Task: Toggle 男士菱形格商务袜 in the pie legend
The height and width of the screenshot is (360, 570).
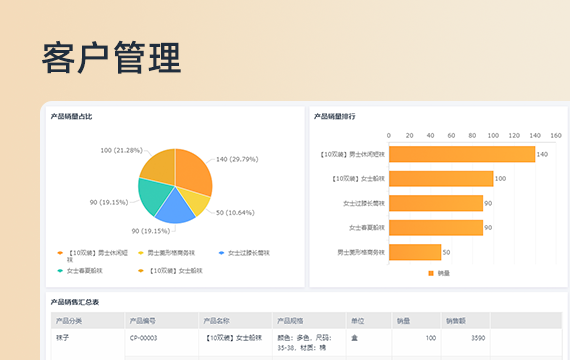Action: click(167, 253)
